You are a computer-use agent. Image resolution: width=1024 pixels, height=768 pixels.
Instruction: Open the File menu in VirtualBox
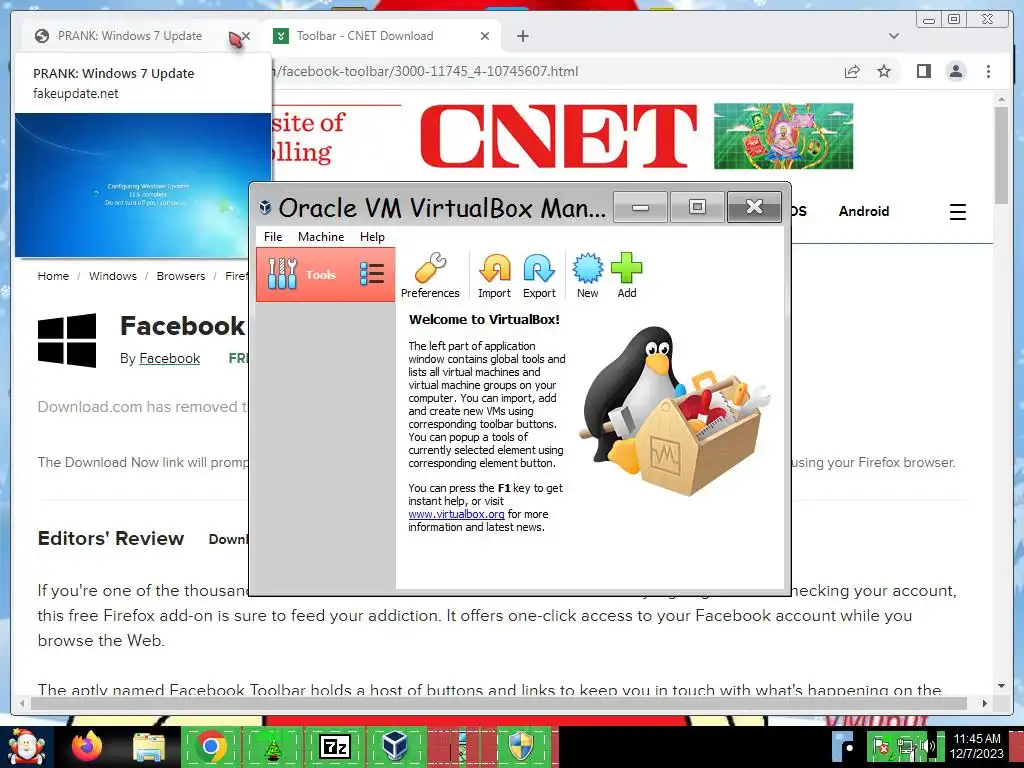(273, 237)
